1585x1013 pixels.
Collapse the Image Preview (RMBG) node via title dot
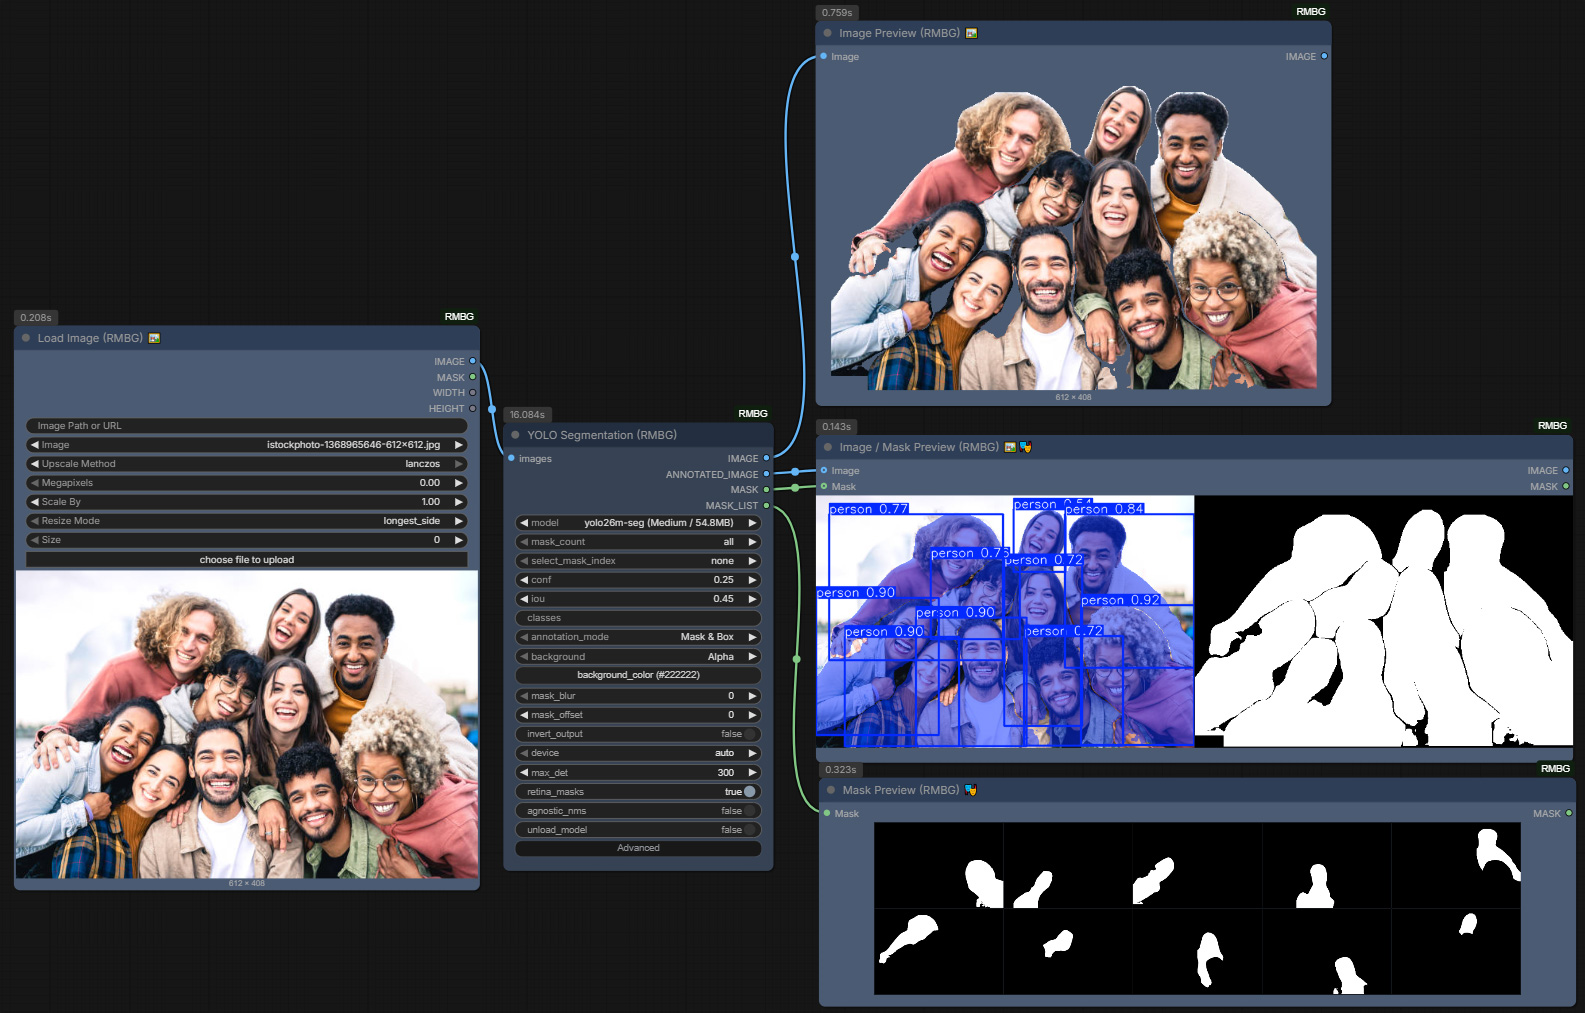point(828,33)
